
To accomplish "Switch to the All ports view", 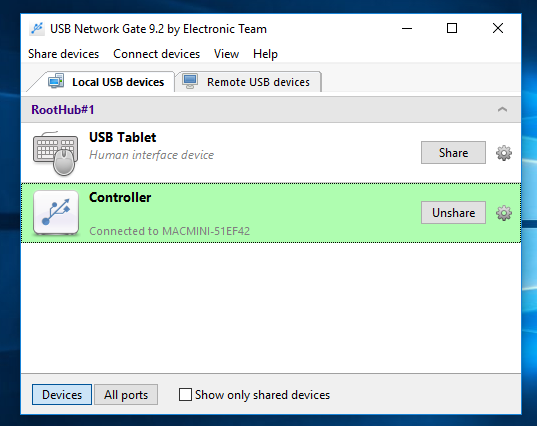I will pyautogui.click(x=126, y=394).
